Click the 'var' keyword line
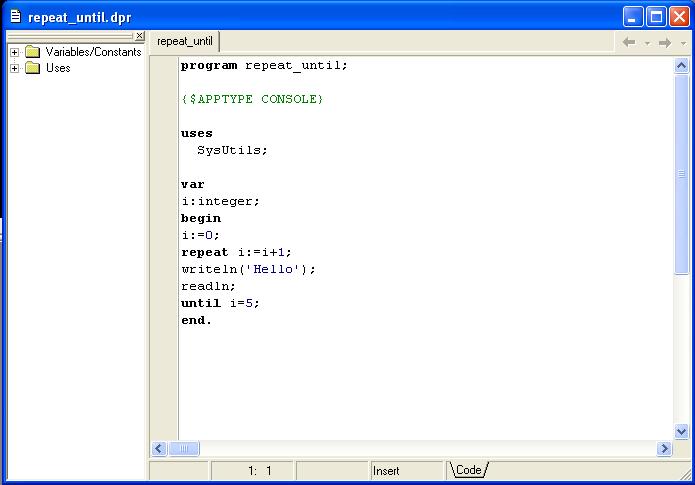The height and width of the screenshot is (485, 695). [192, 184]
